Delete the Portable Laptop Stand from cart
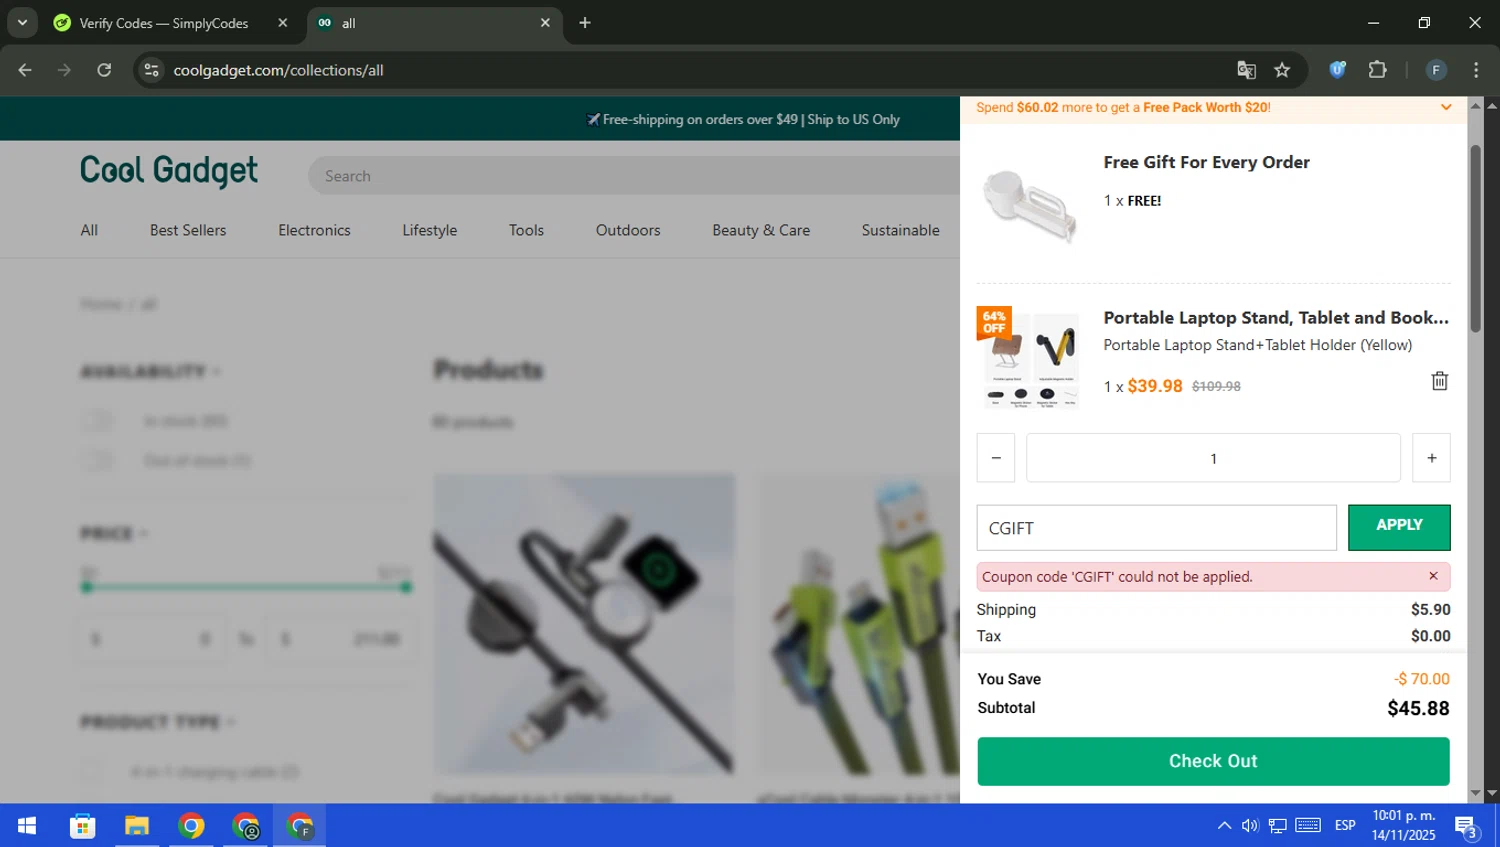This screenshot has height=847, width=1500. click(x=1439, y=381)
